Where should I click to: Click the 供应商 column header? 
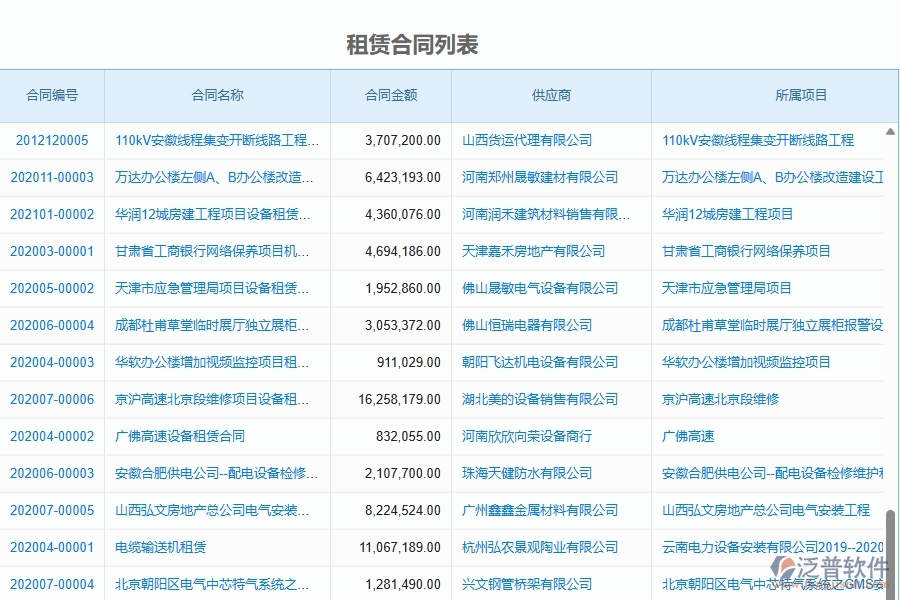click(549, 95)
